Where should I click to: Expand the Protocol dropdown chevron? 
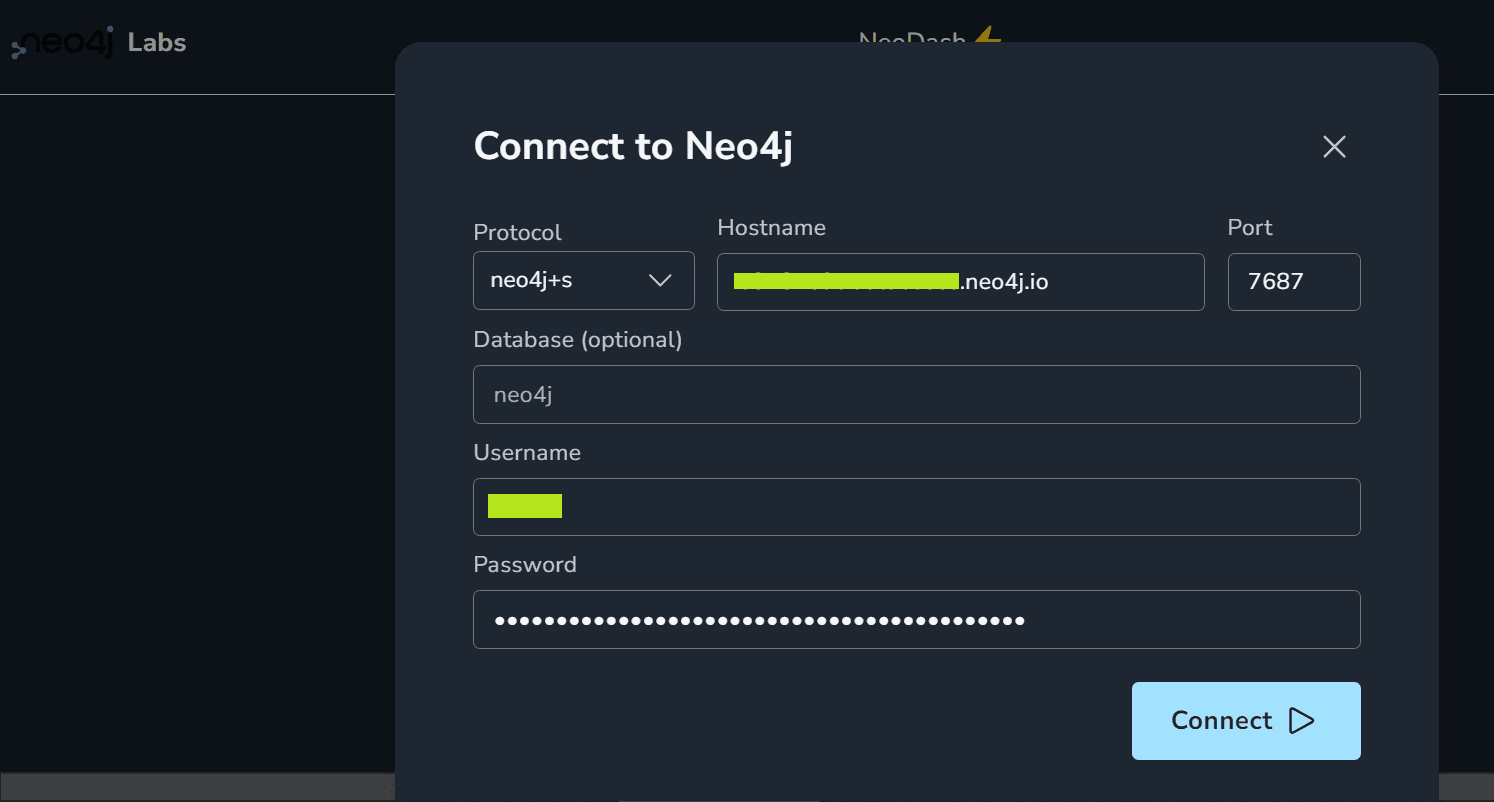click(x=660, y=280)
